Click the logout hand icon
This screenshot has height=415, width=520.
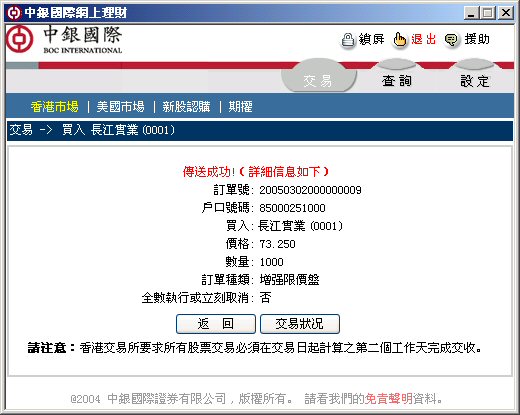[x=399, y=41]
